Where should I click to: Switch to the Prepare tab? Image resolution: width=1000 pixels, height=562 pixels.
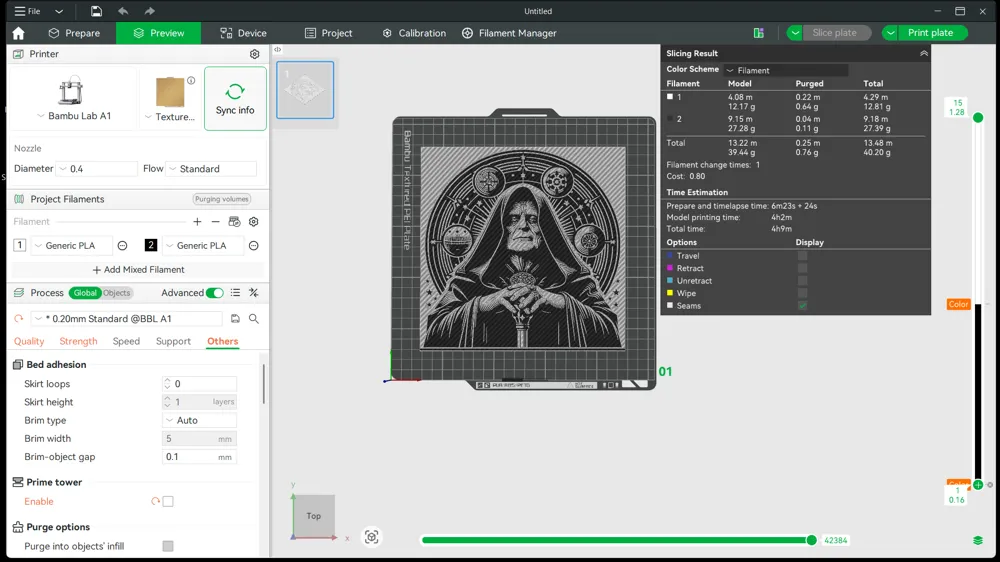pyautogui.click(x=75, y=33)
